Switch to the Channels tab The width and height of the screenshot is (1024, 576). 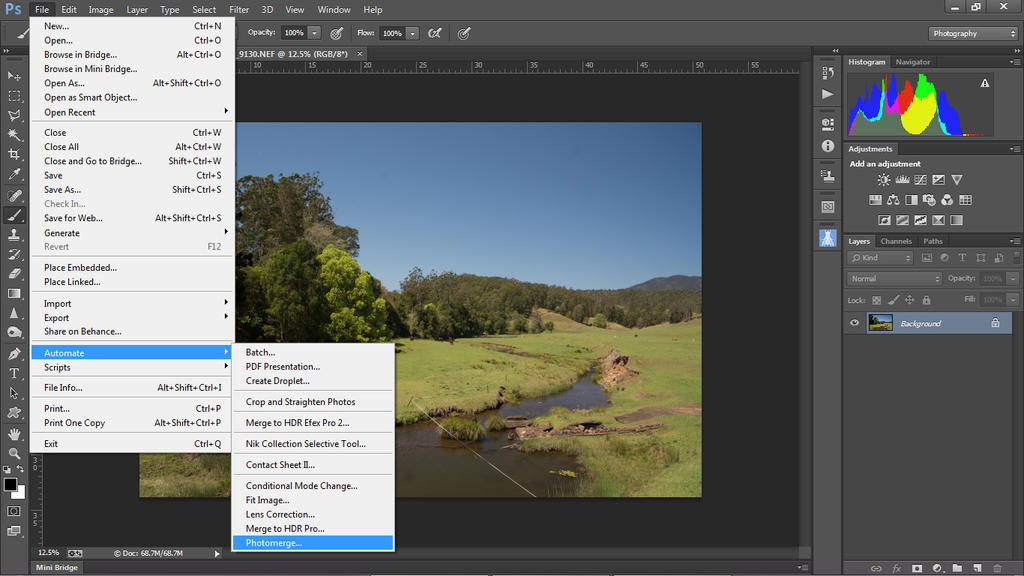click(896, 241)
